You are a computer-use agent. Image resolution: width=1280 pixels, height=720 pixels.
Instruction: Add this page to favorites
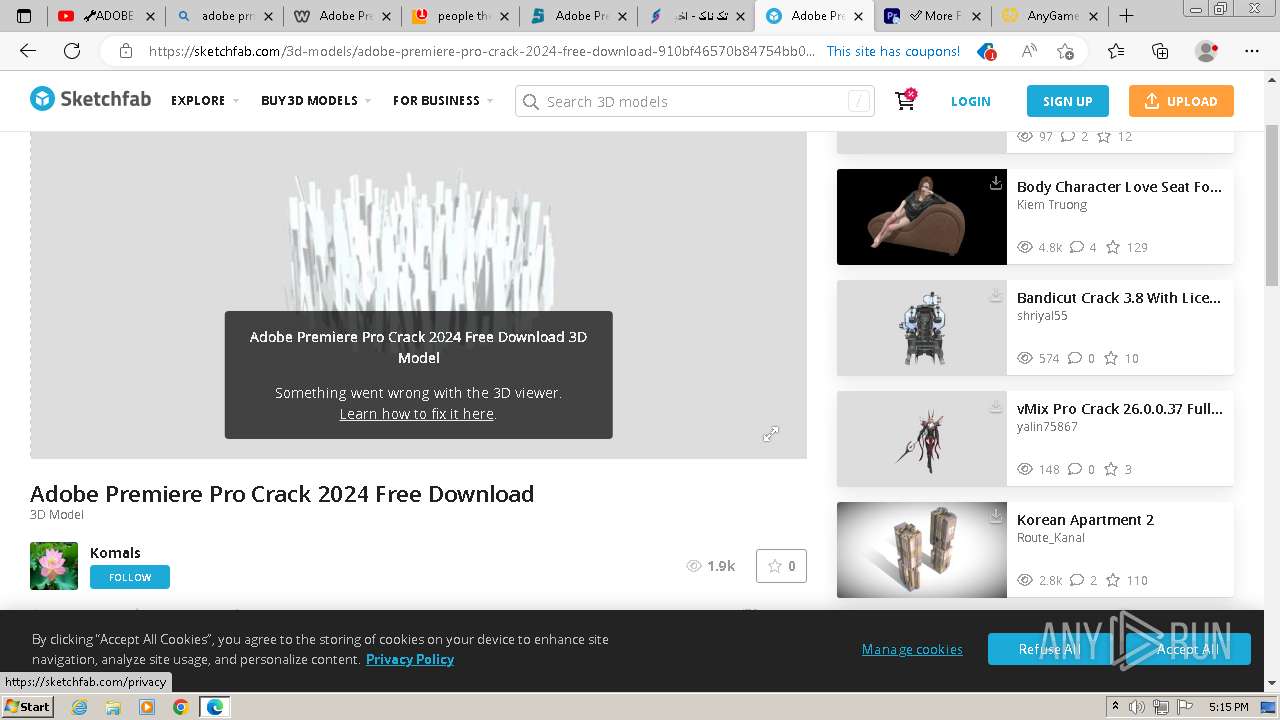[x=1066, y=51]
